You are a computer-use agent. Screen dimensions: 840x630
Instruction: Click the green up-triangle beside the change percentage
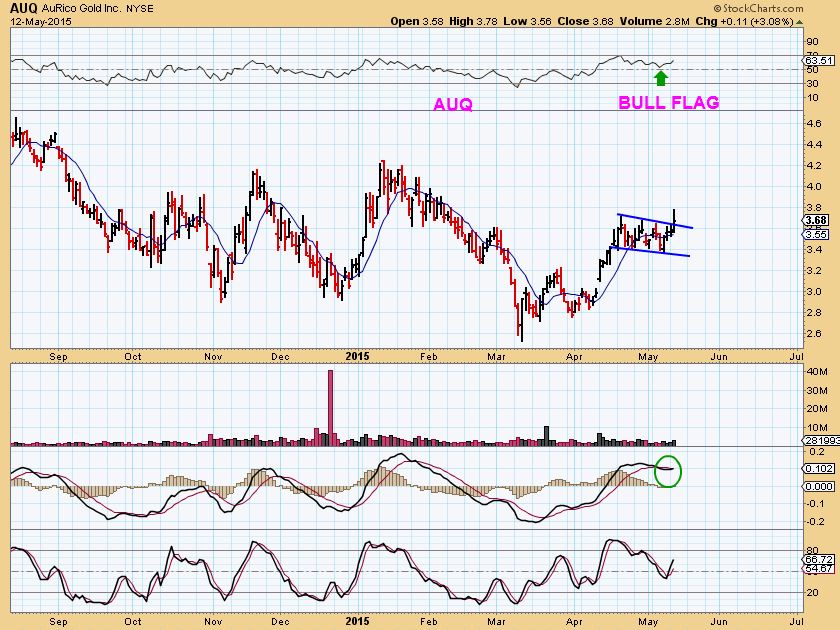799,22
